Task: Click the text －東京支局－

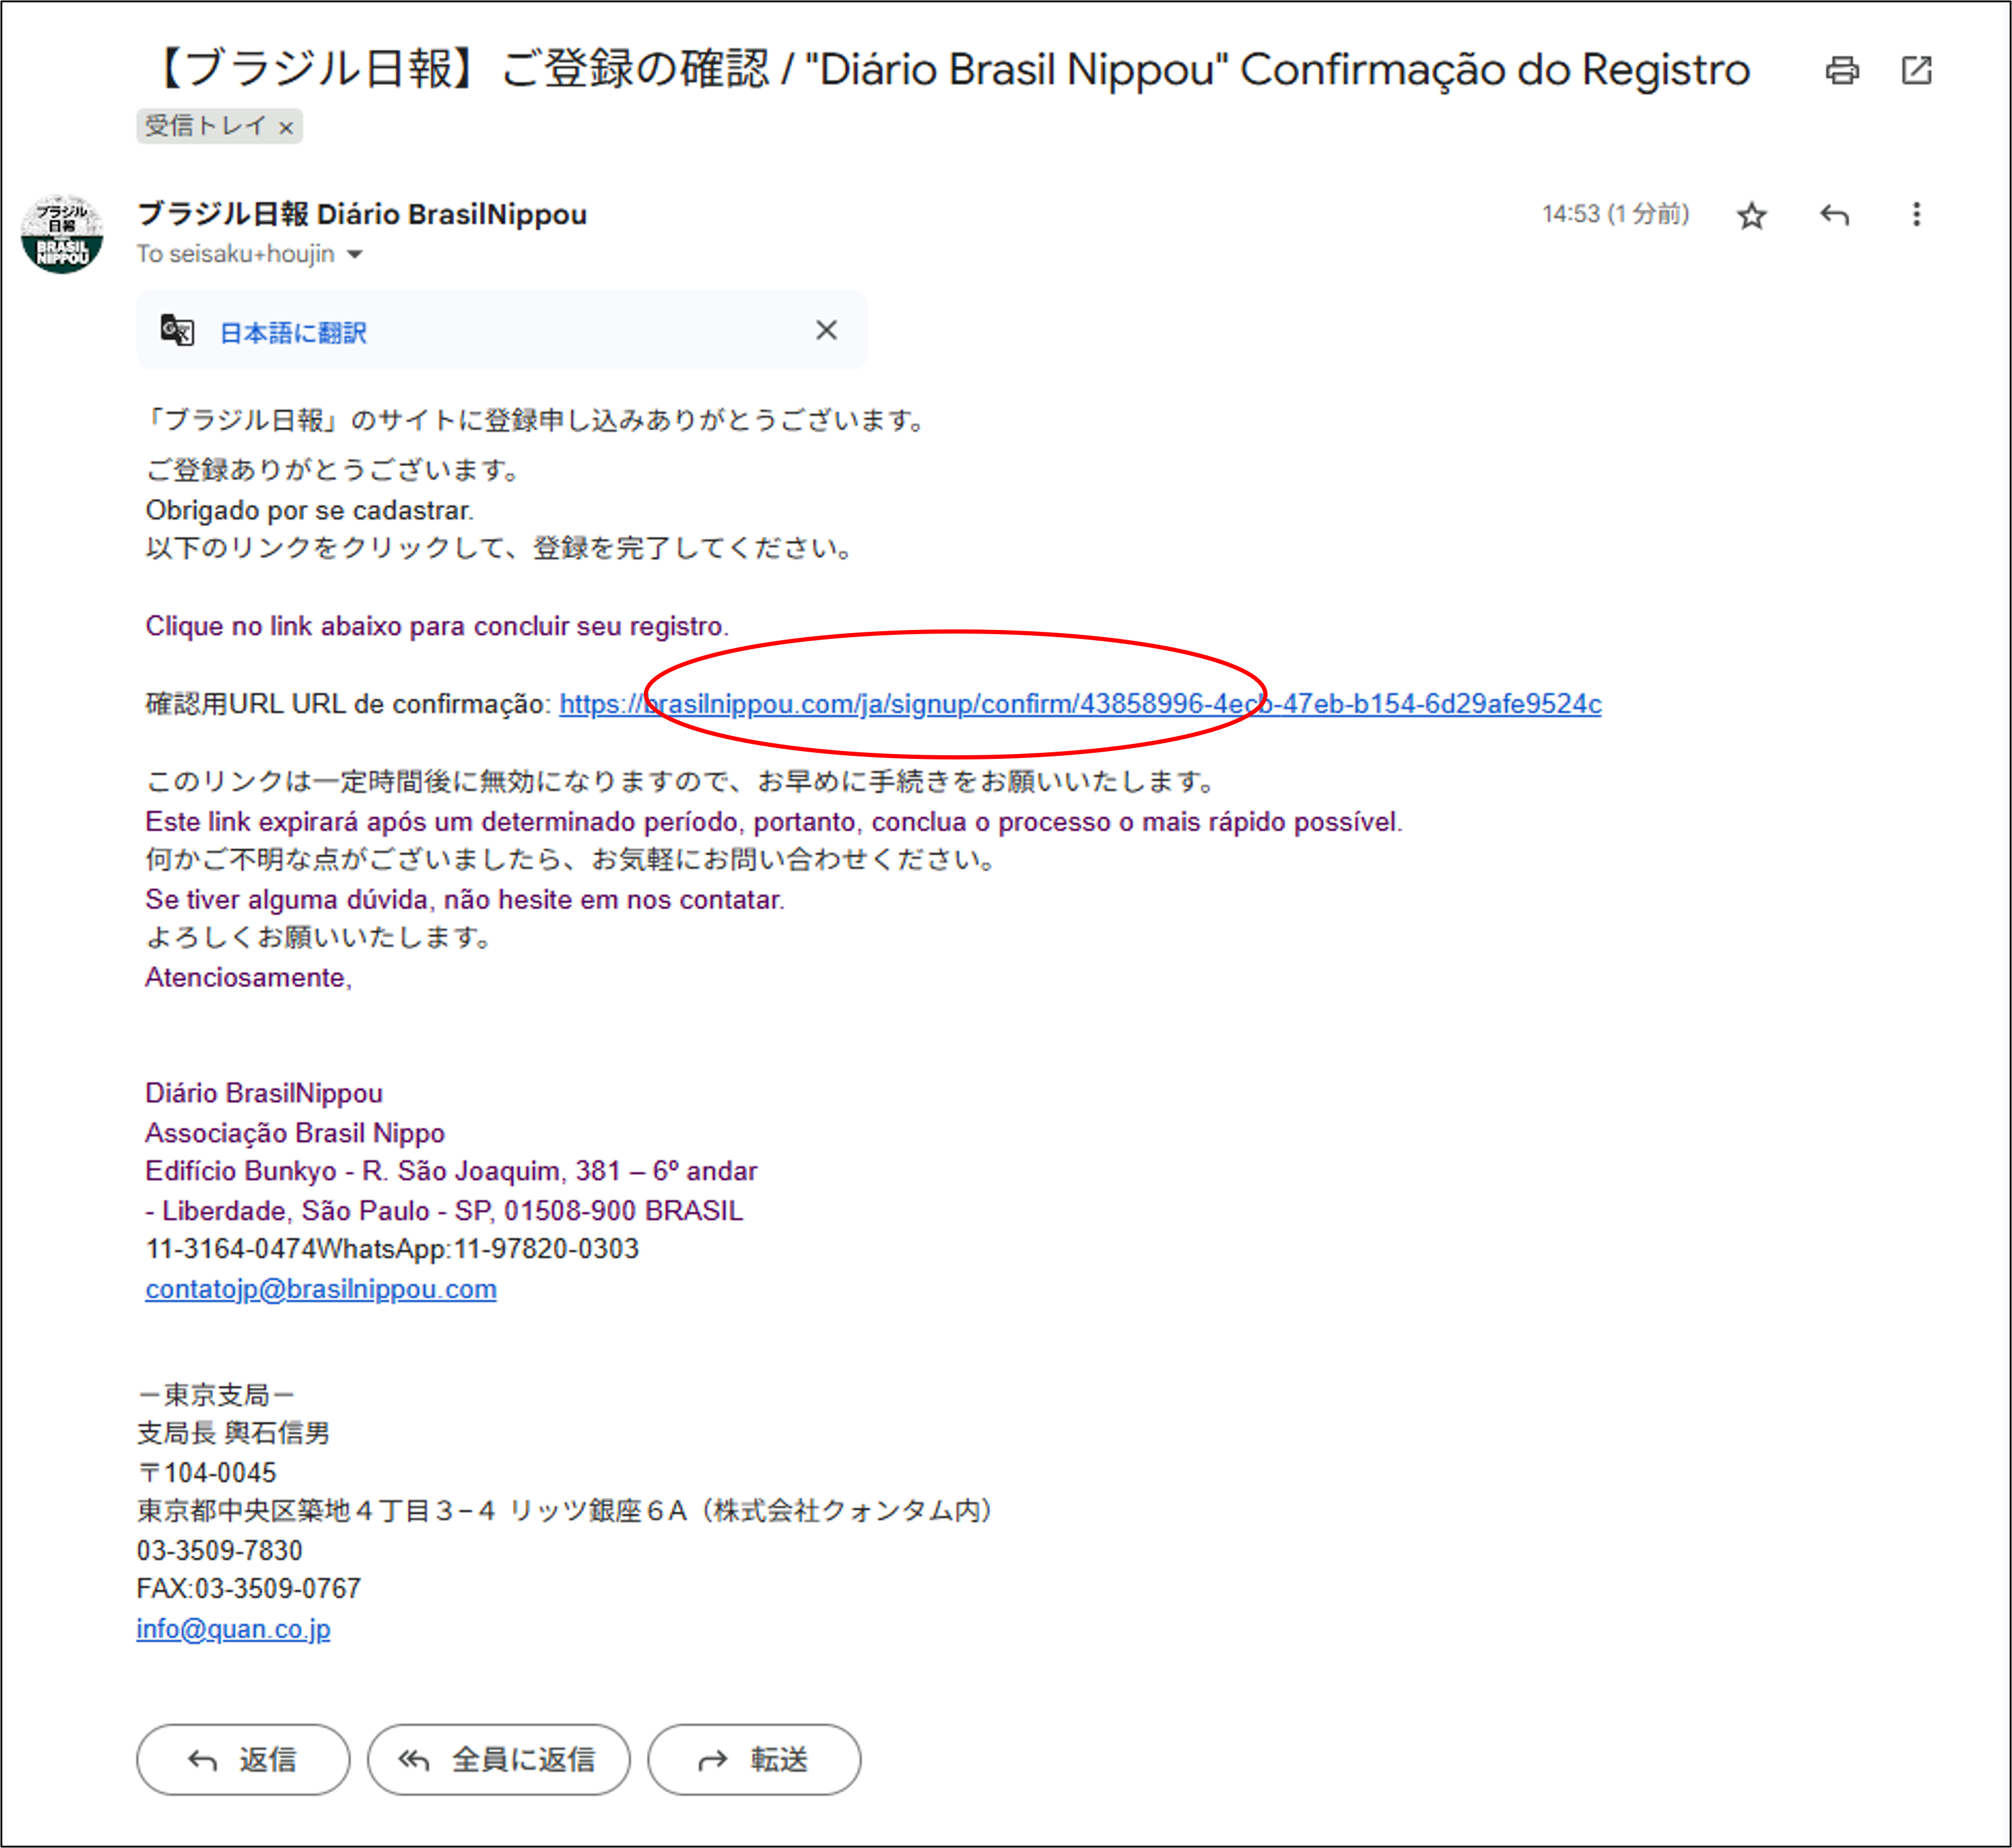Action: click(x=215, y=1394)
